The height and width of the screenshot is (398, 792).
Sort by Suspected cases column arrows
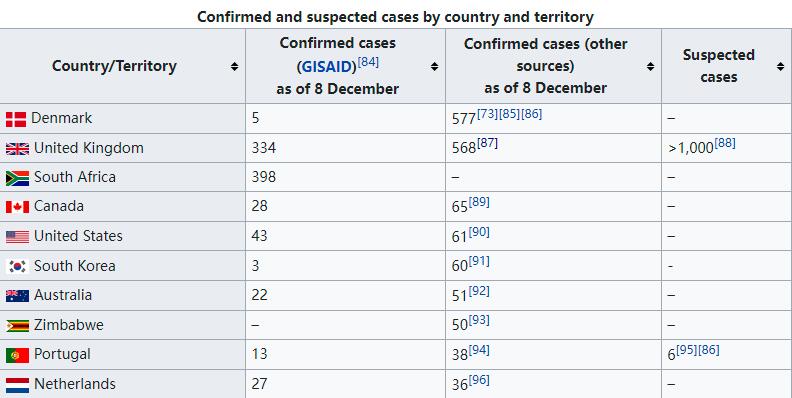tap(780, 66)
